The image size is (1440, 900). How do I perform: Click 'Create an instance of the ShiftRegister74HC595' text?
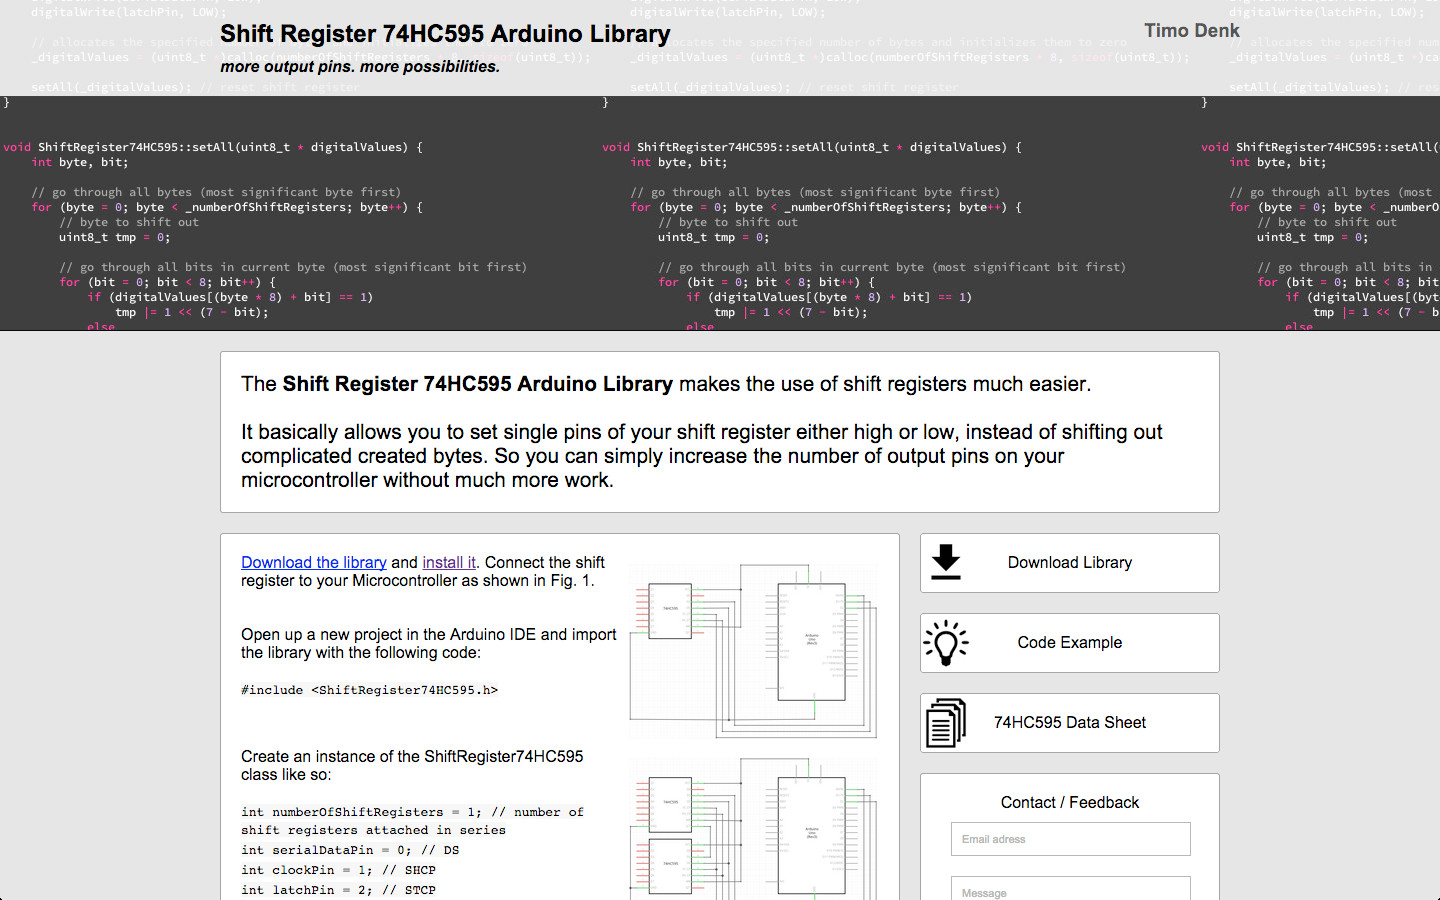click(412, 756)
